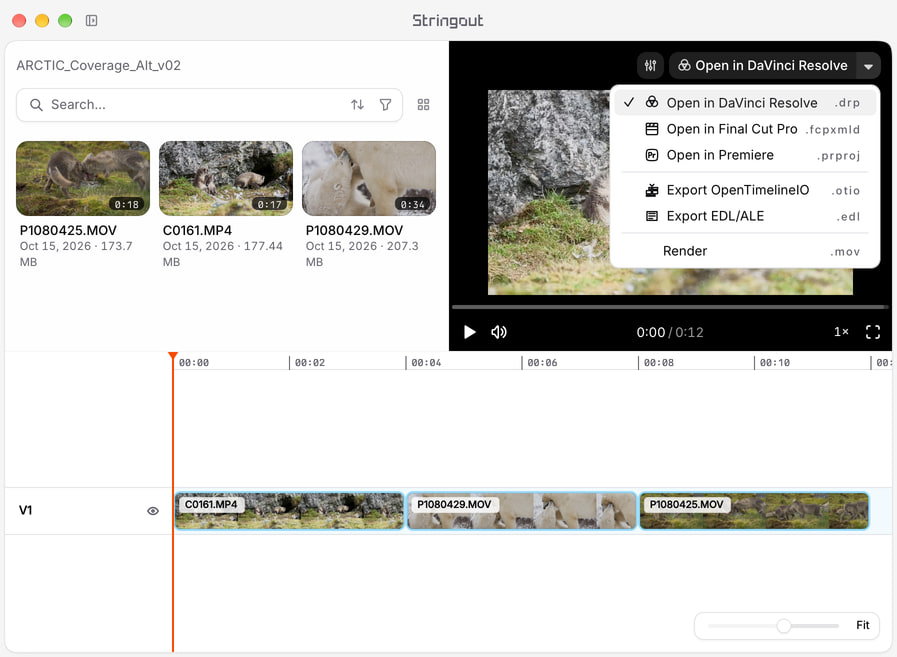Mute the preview audio
The image size is (897, 657).
499,332
